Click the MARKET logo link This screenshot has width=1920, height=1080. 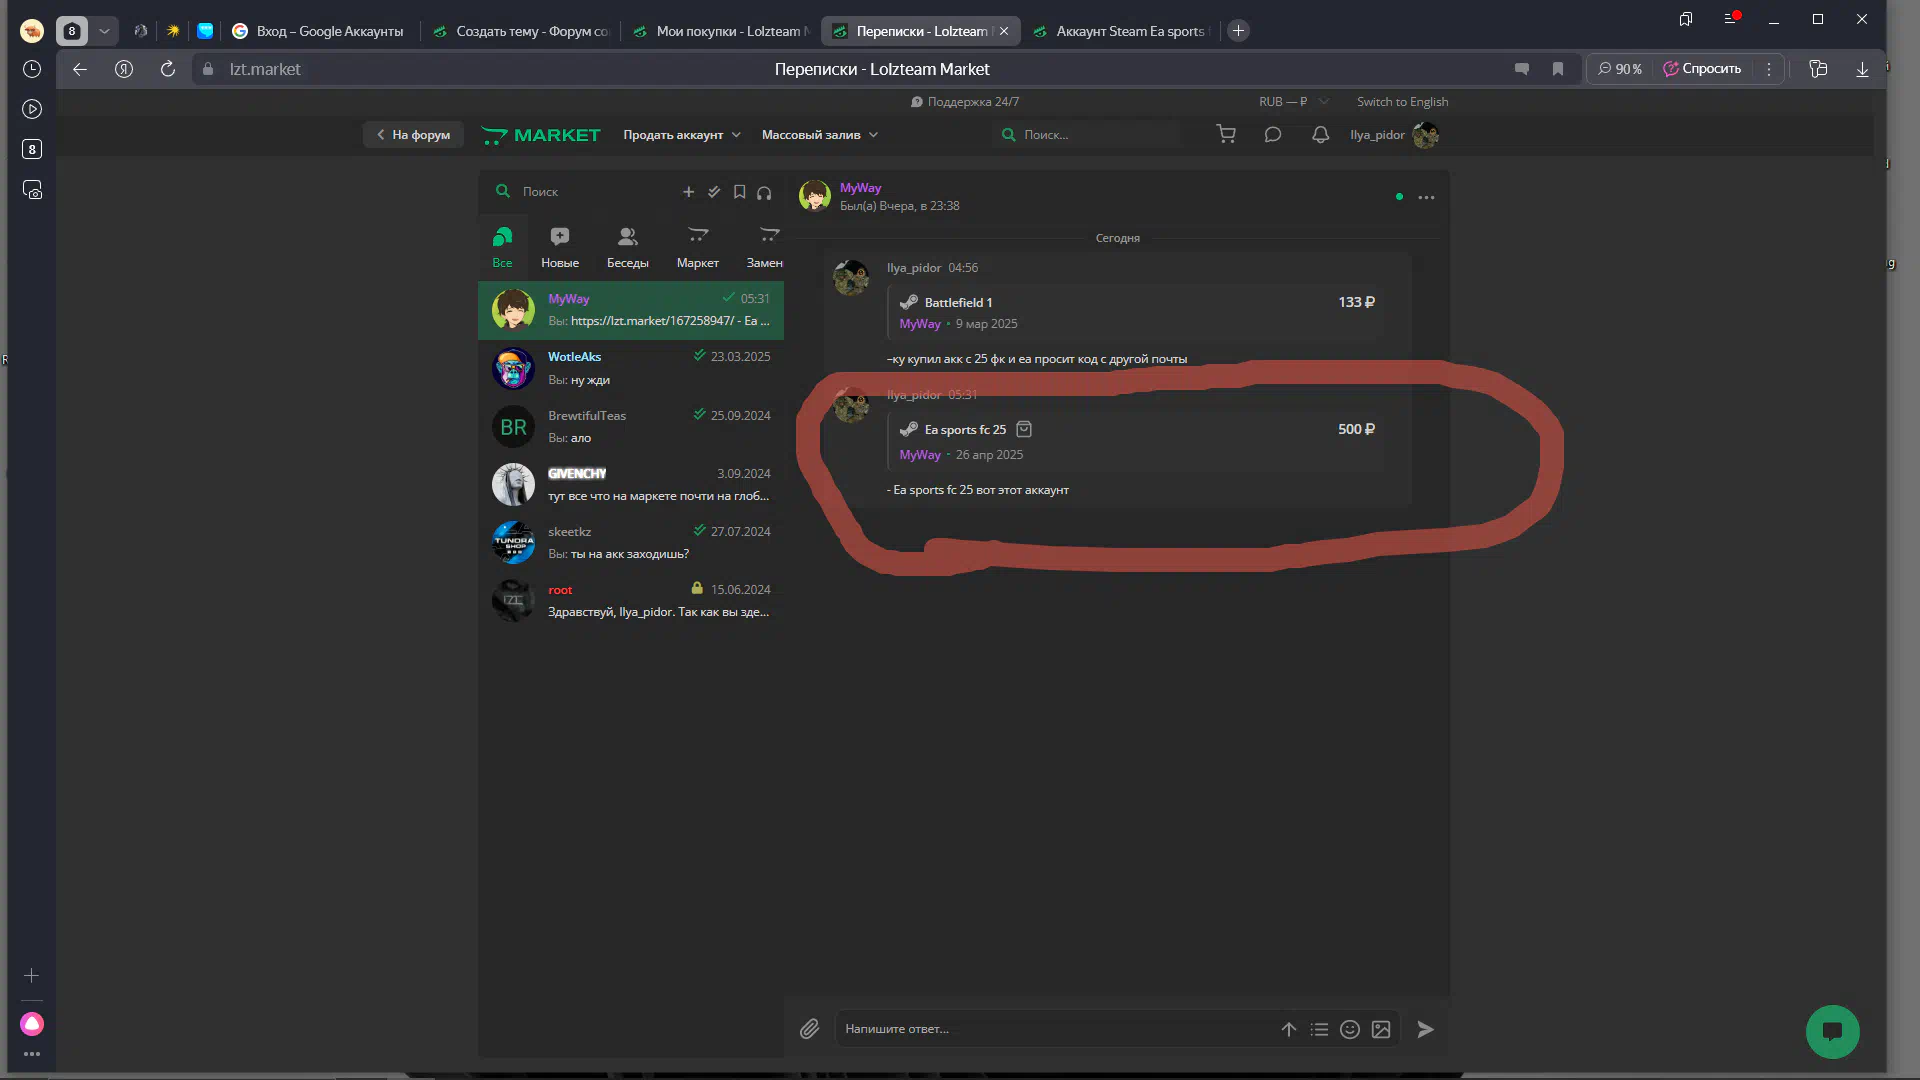point(541,135)
